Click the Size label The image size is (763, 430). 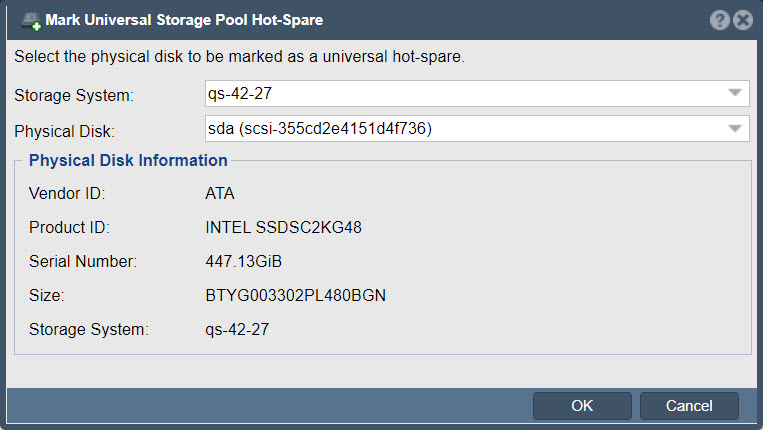tap(47, 295)
